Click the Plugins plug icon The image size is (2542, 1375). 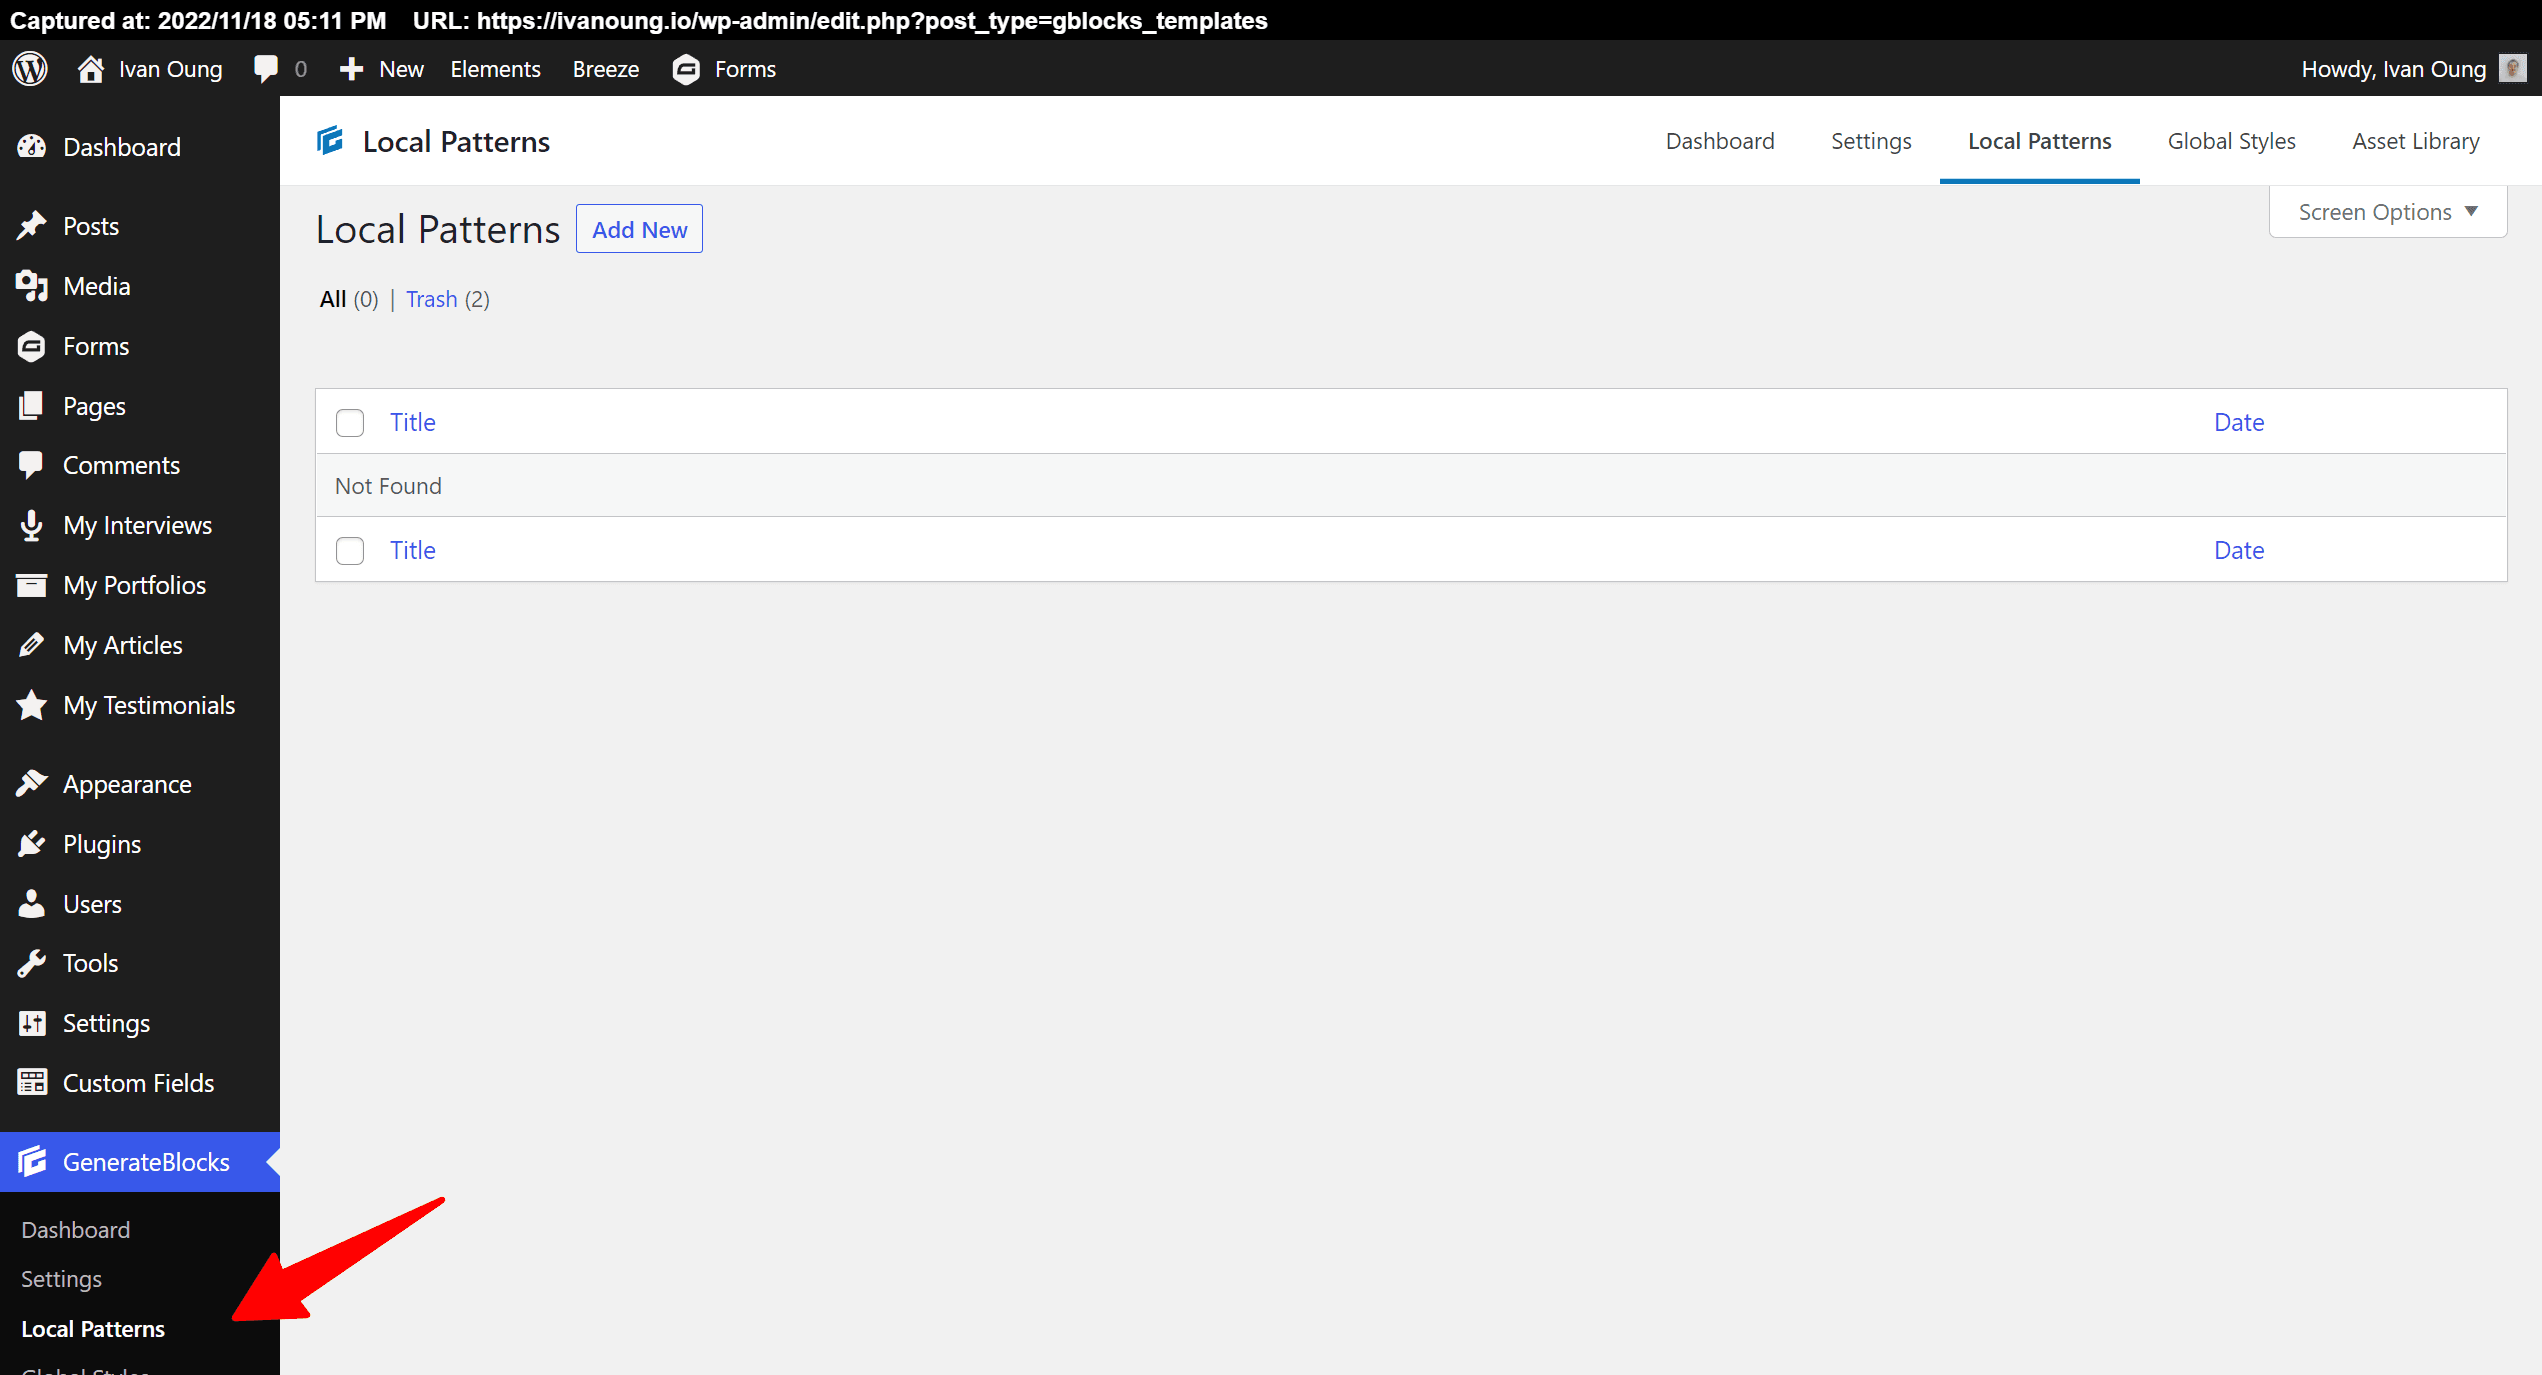(32, 844)
